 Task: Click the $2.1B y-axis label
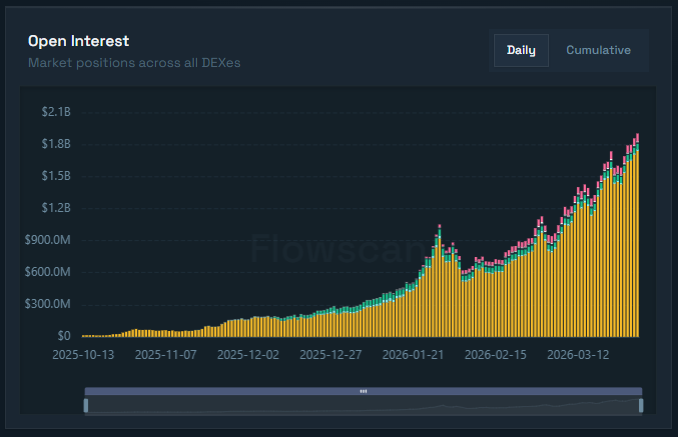click(x=56, y=112)
